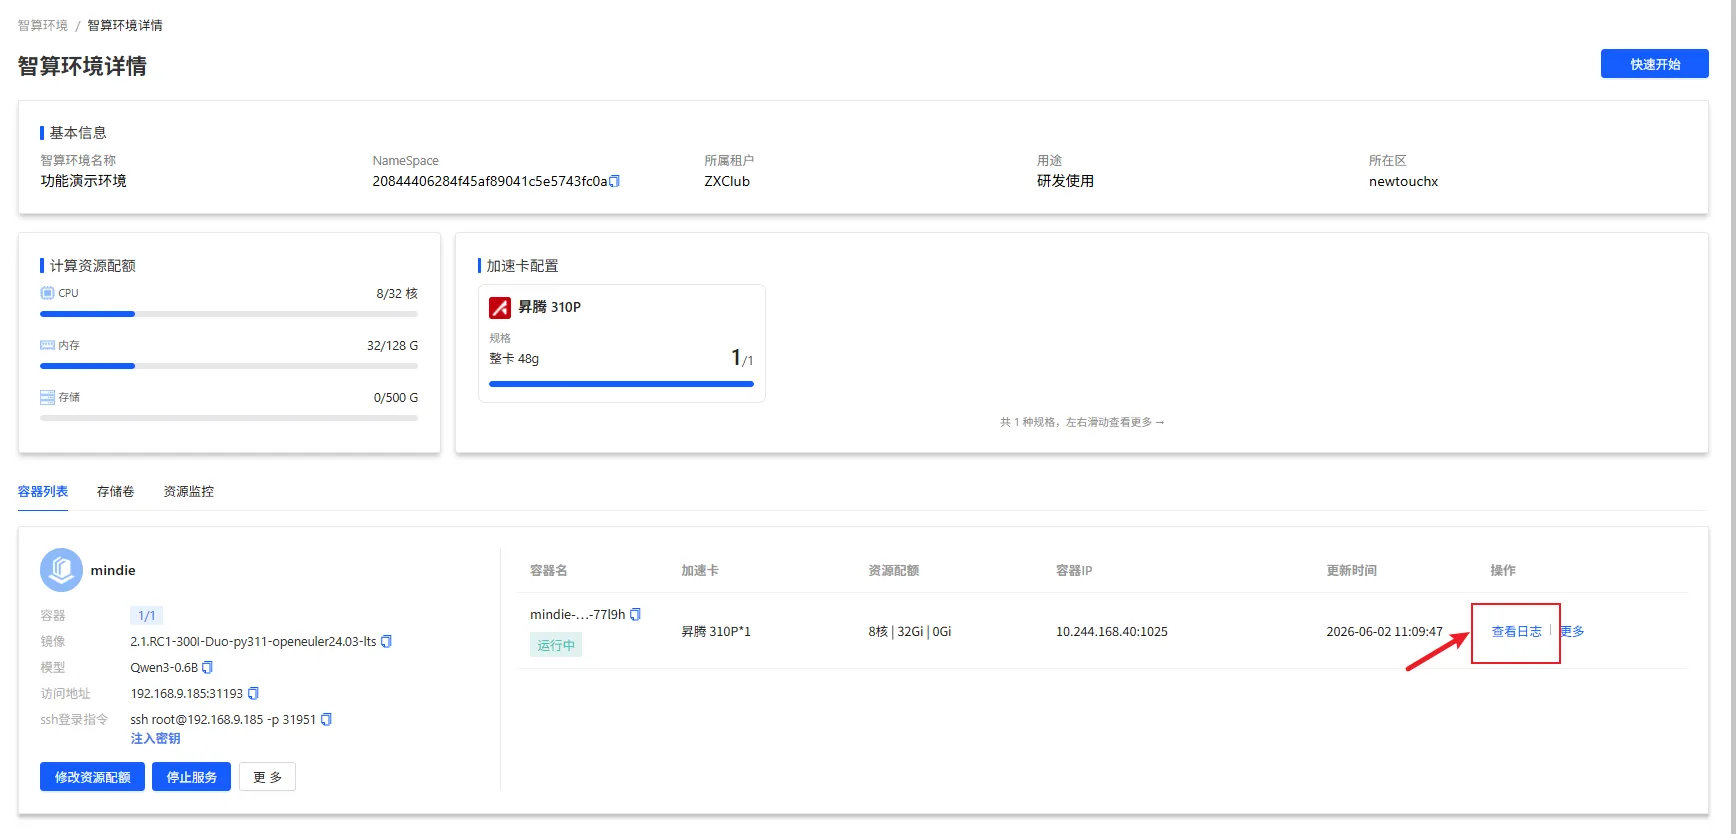This screenshot has width=1736, height=834.
Task: Click the 310P card usage progress bar
Action: (x=621, y=384)
